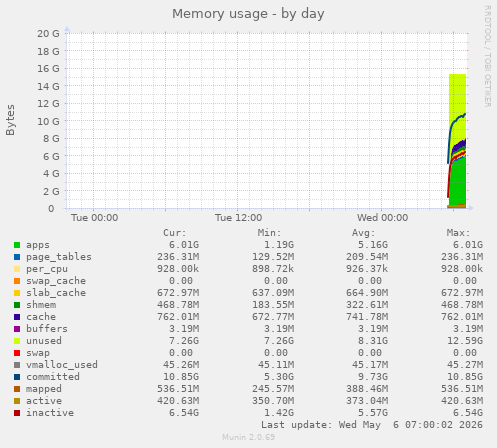Click inactive minimum value 1.42G
497x448 pixels.
(x=279, y=413)
